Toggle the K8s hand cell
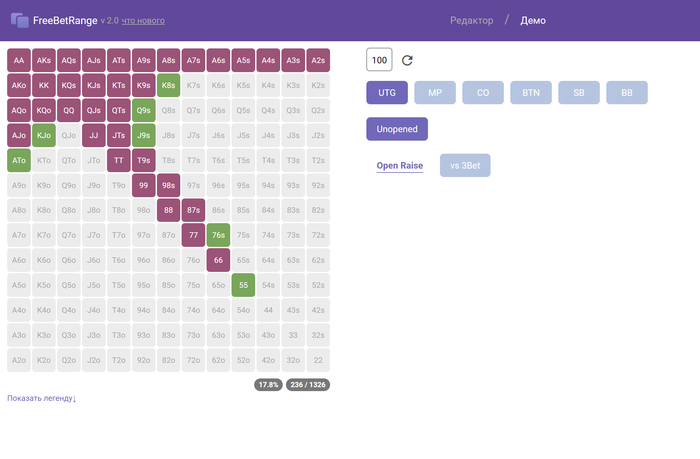Viewport: 700px width, 459px height. tap(169, 85)
